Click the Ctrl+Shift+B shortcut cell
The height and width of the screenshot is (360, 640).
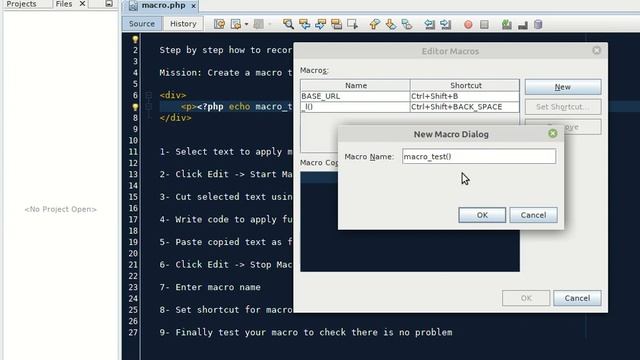464,96
